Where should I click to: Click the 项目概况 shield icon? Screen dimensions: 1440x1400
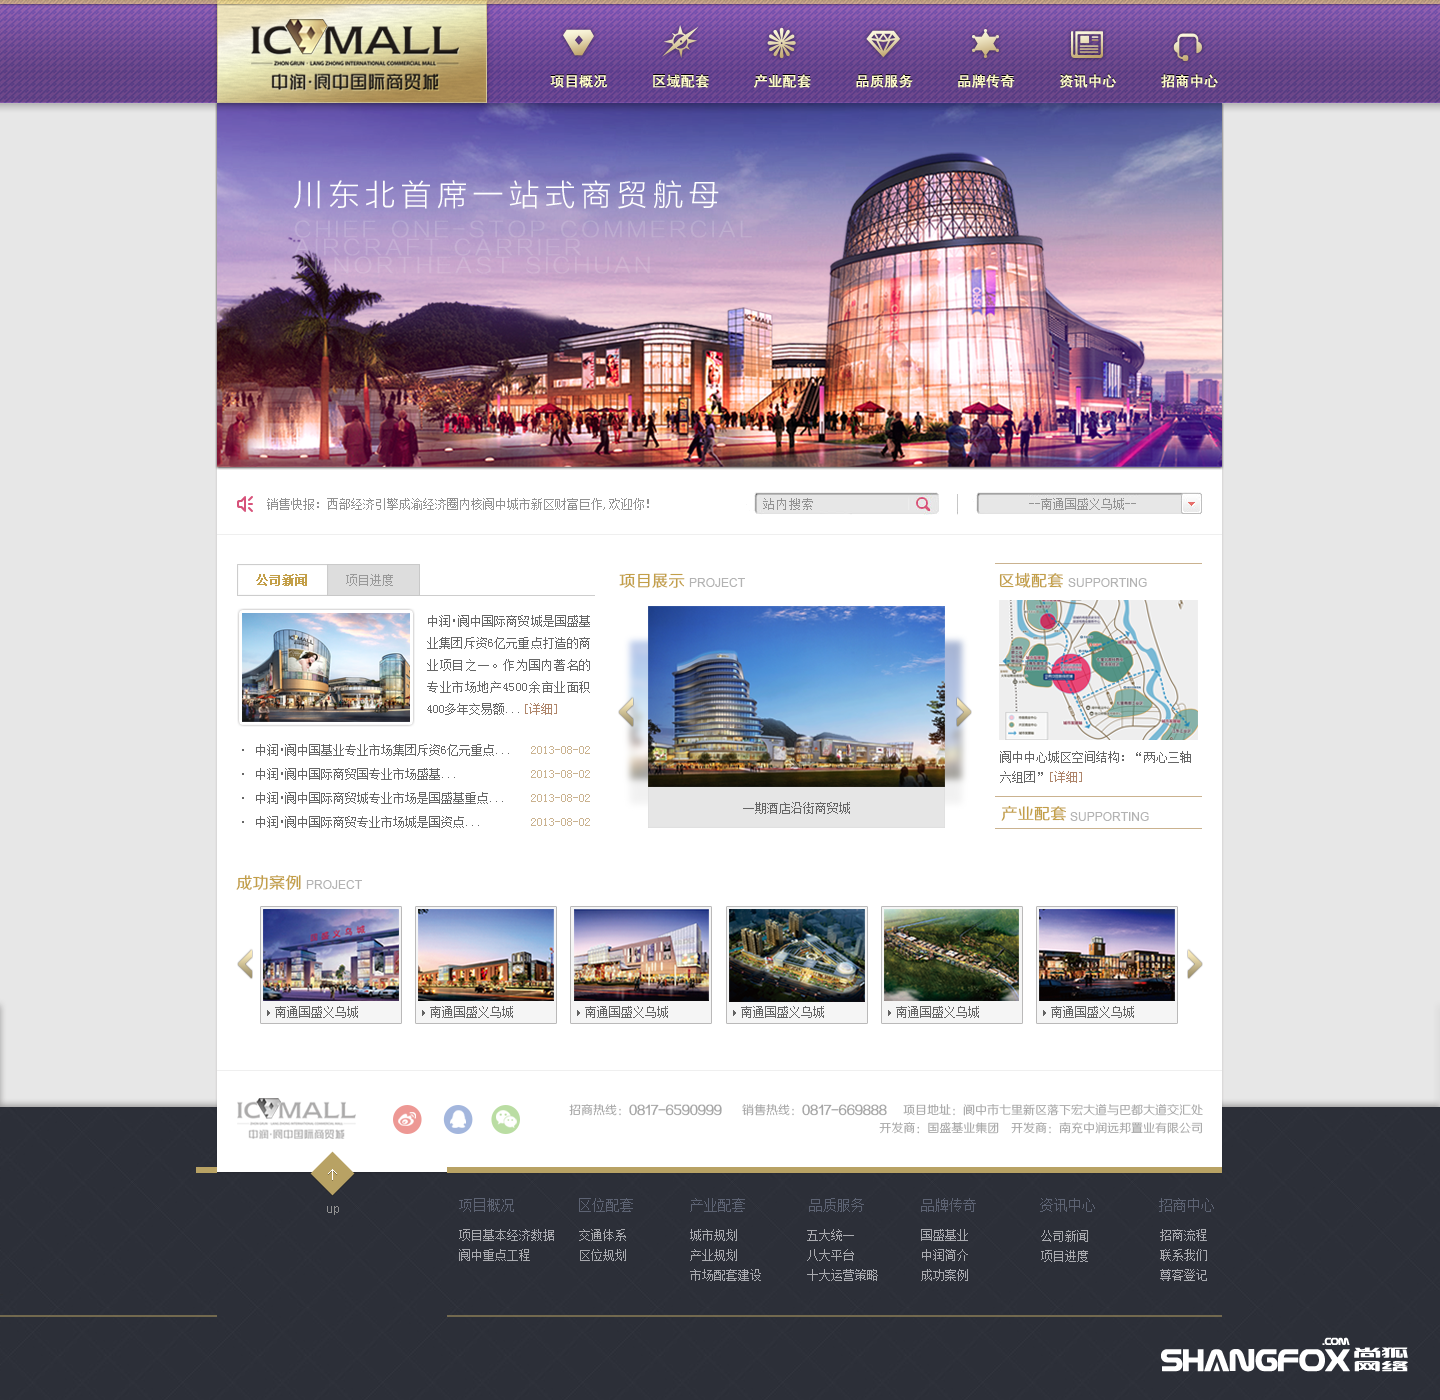click(x=578, y=42)
